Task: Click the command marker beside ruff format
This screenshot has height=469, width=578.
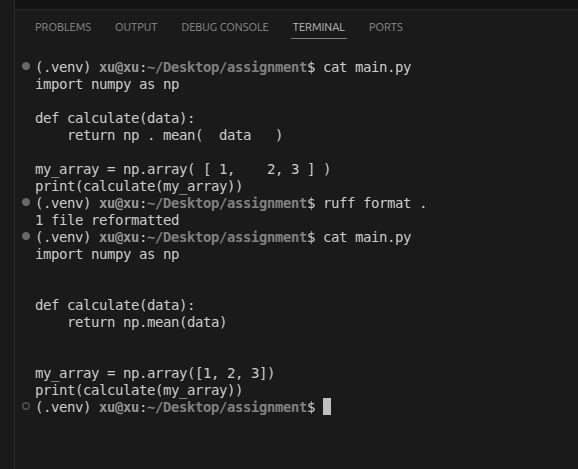Action: 26,202
